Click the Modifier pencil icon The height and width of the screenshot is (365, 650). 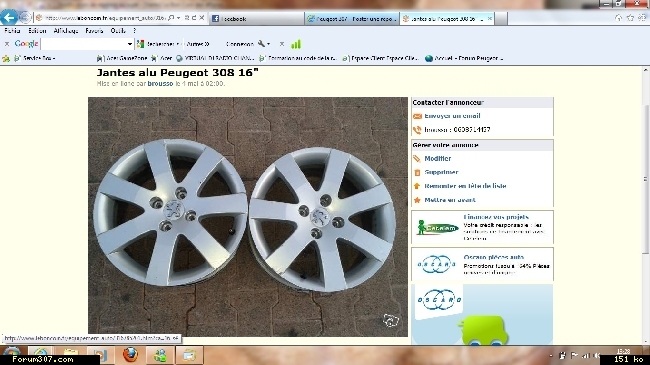pyautogui.click(x=417, y=159)
